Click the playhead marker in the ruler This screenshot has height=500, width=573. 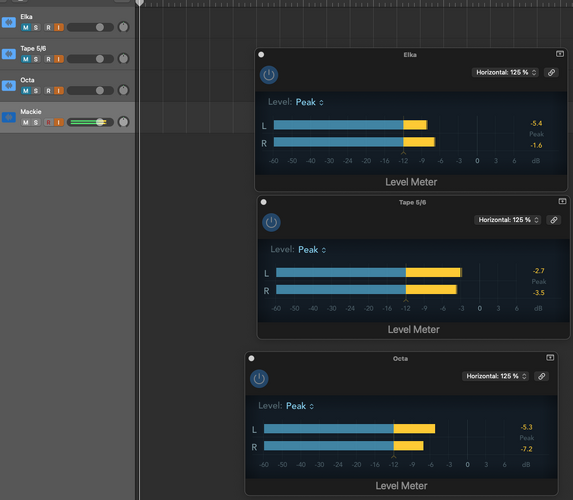tap(139, 3)
